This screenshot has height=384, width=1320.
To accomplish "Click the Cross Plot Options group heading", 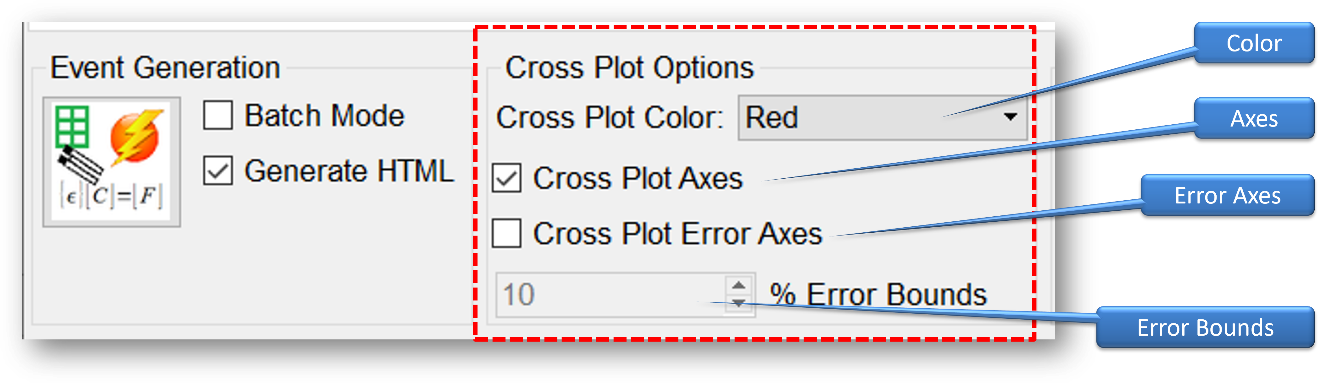I will (630, 68).
